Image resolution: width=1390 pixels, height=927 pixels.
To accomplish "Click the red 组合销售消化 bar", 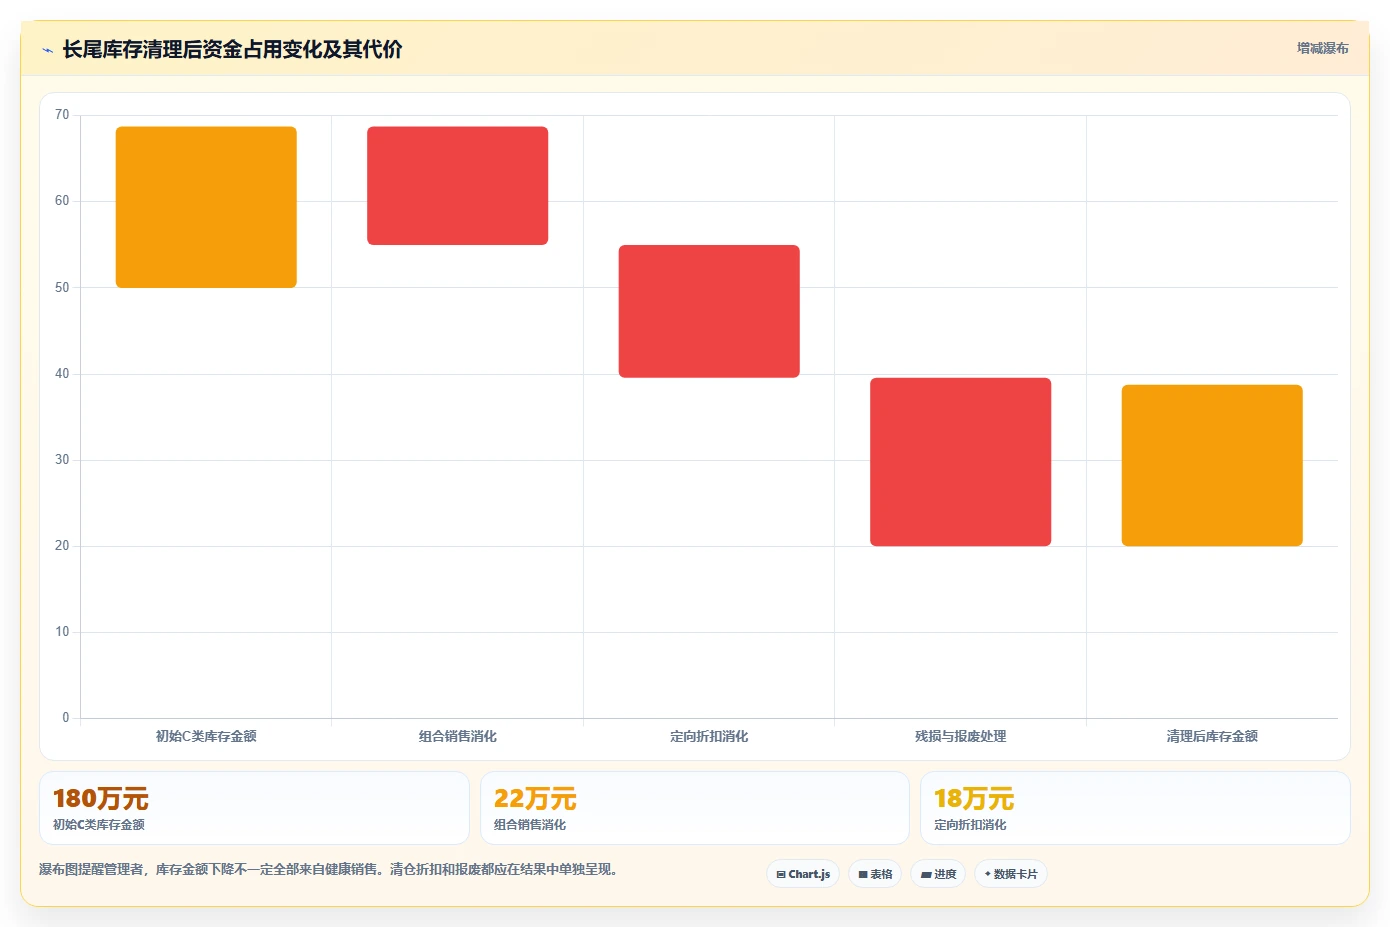I will tap(457, 186).
